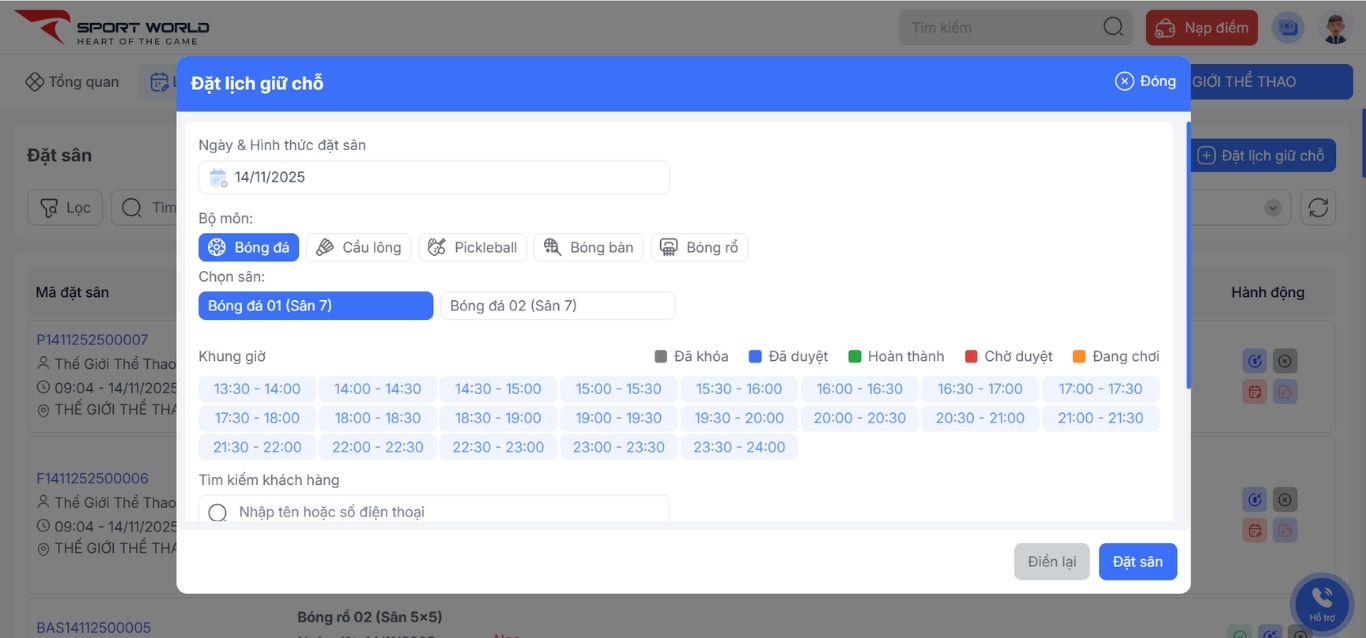The image size is (1366, 638).
Task: Open the blue chat bot icon
Action: (1288, 28)
